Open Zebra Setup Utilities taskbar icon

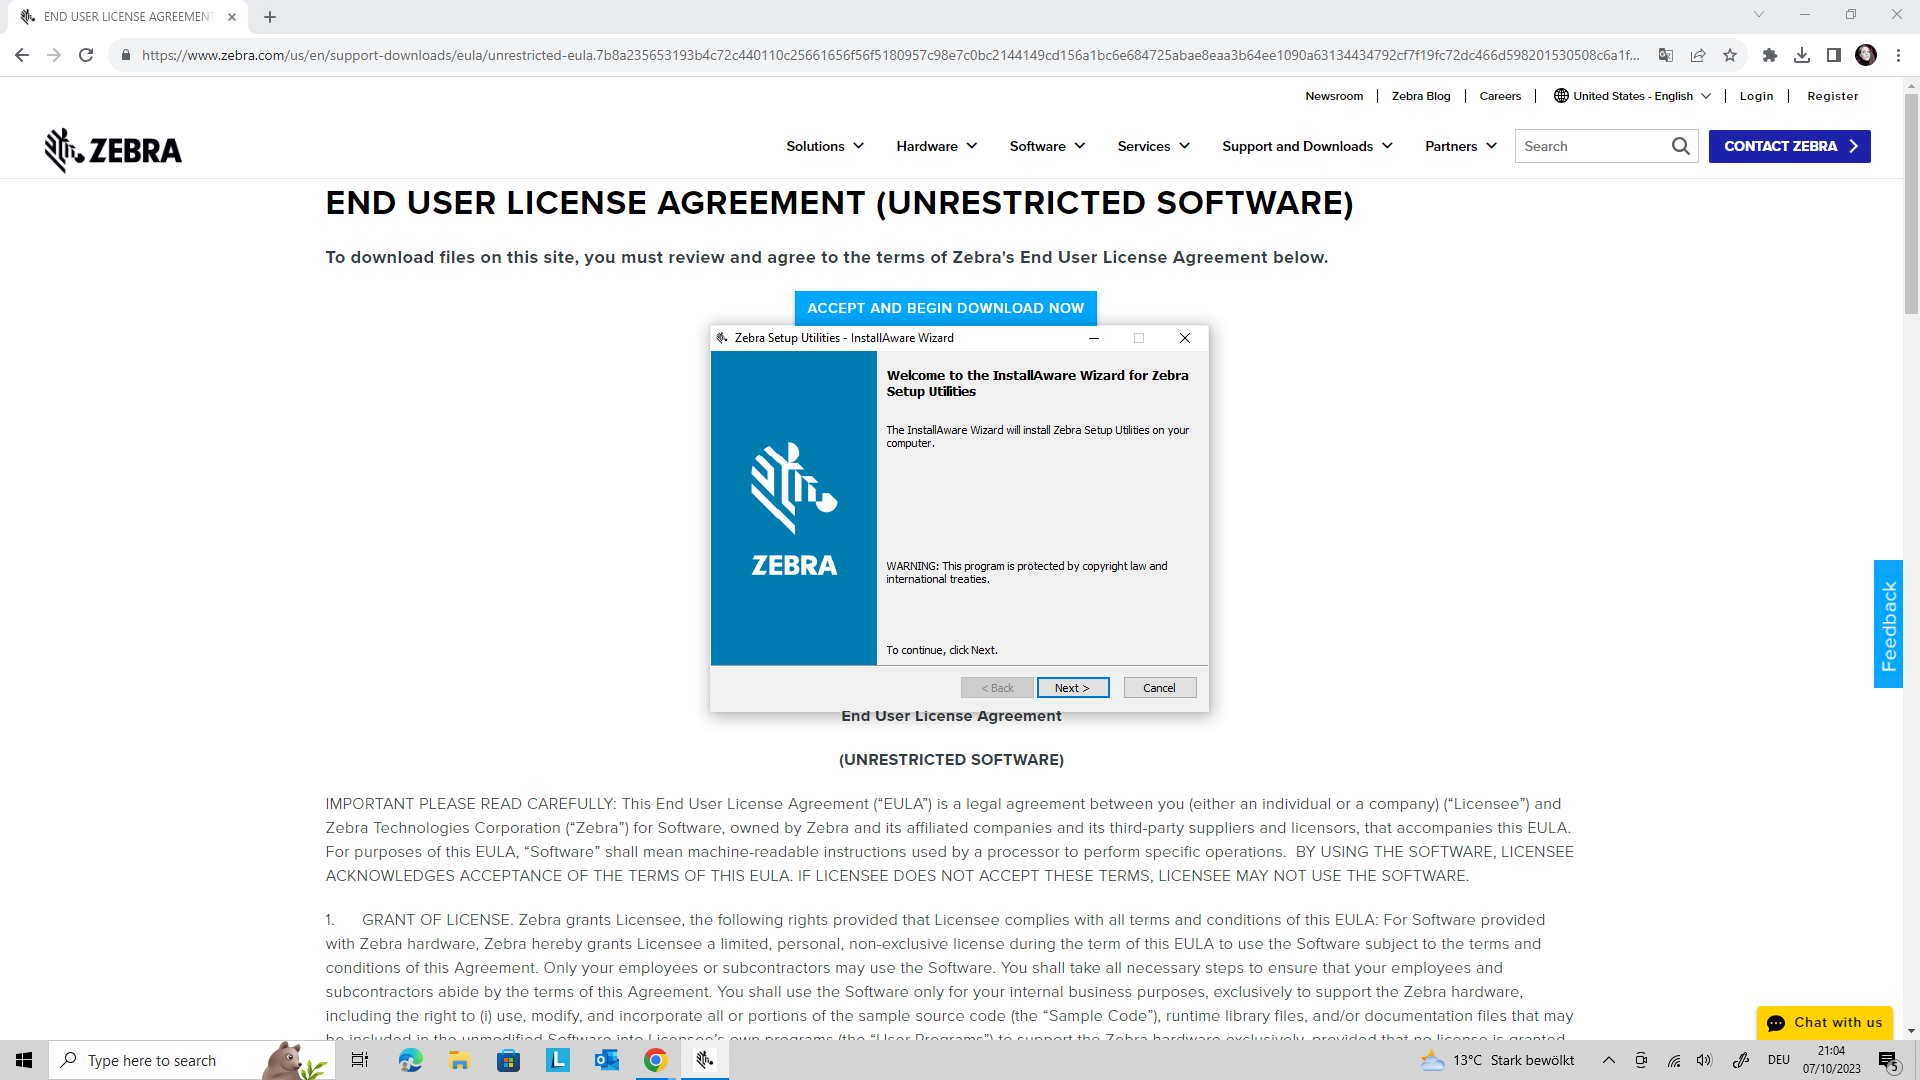click(705, 1060)
